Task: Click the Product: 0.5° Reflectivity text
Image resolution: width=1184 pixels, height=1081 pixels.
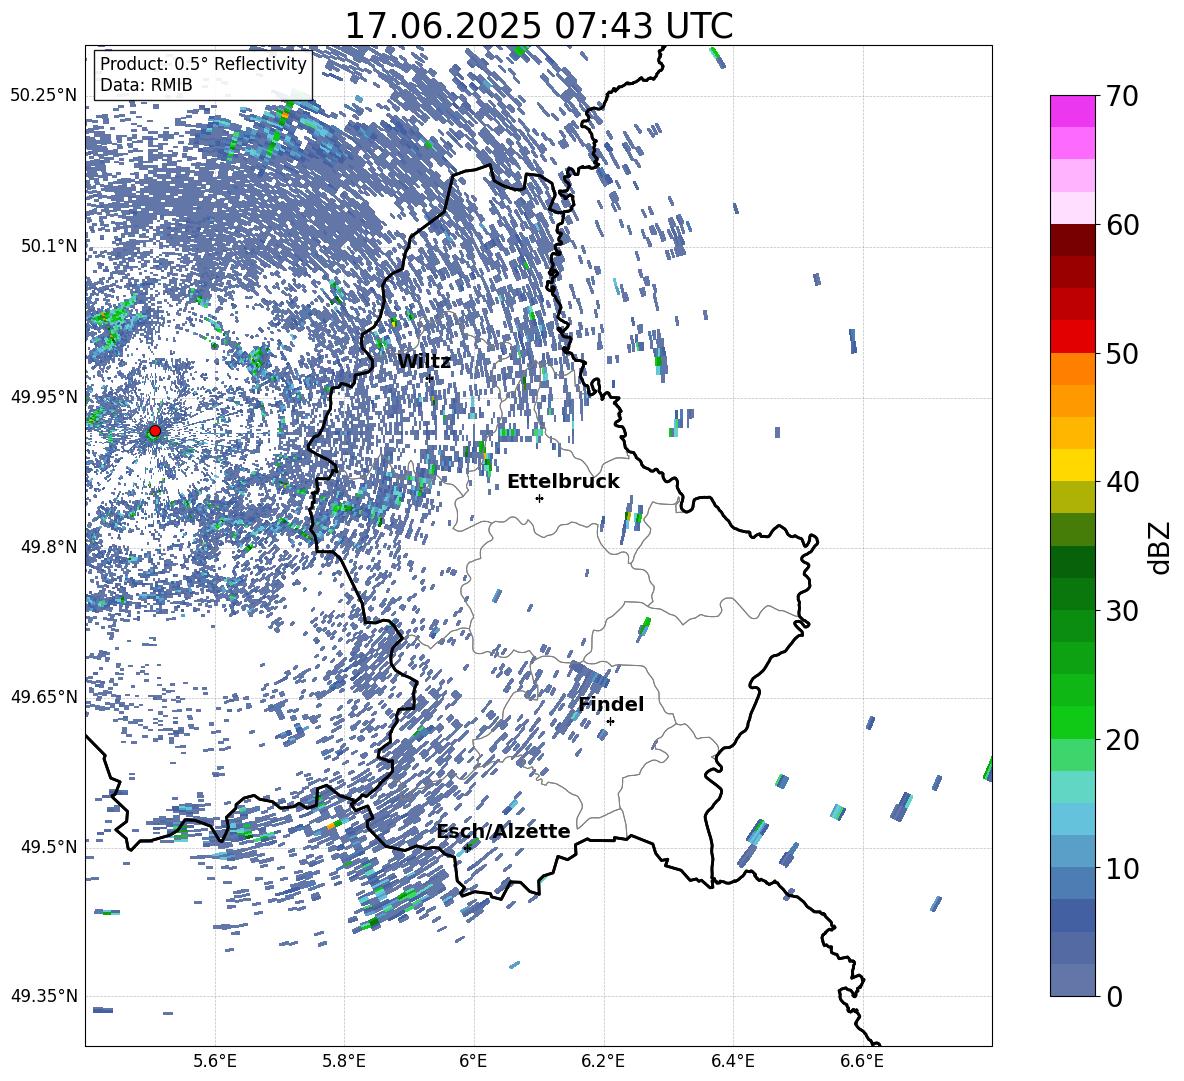Action: tap(203, 64)
